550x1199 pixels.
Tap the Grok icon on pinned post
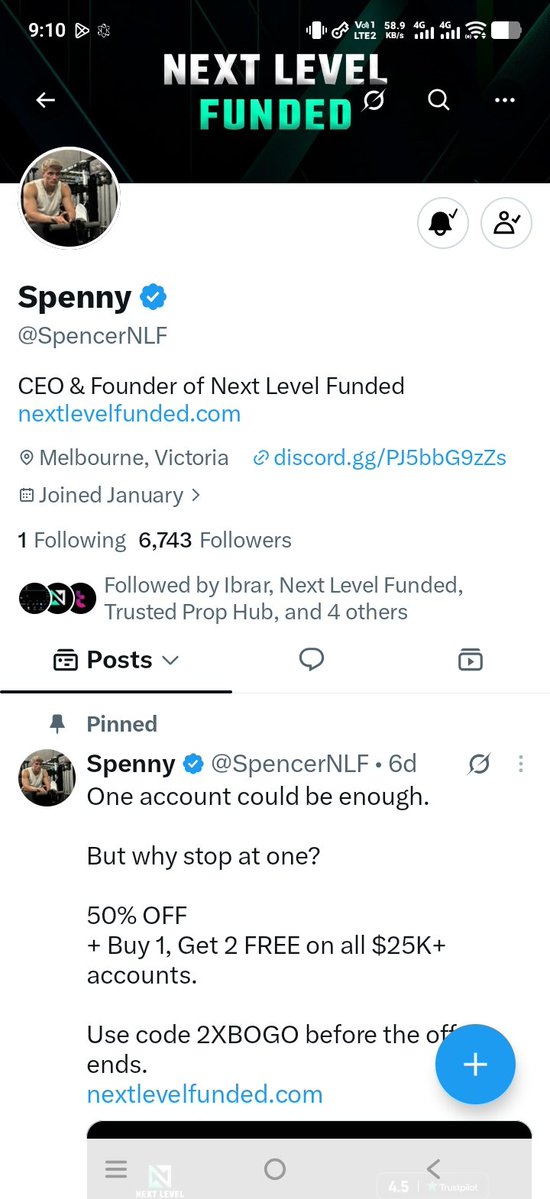479,763
